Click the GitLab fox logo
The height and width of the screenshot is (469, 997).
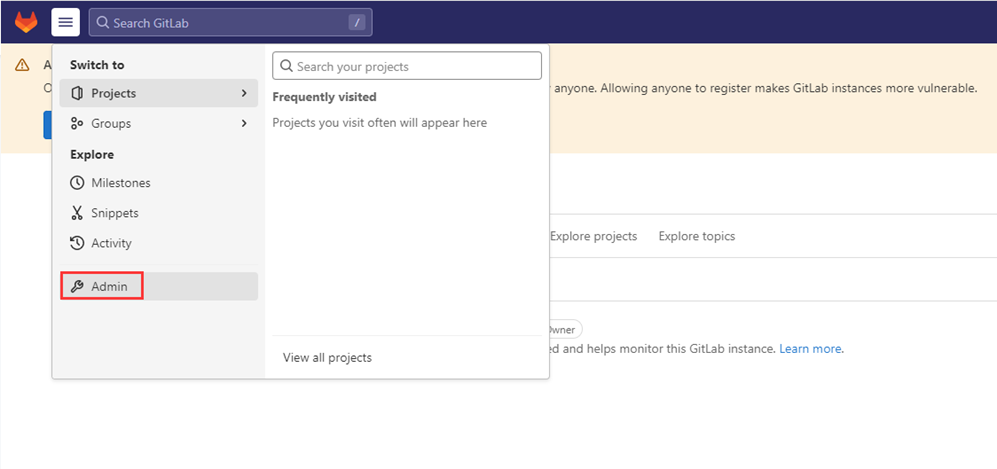click(26, 22)
